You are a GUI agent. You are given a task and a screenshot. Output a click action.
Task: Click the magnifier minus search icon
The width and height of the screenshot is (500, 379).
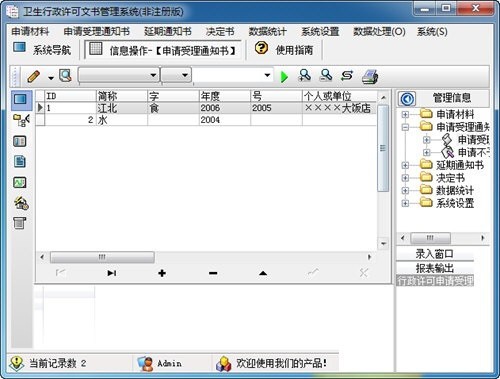(x=326, y=76)
